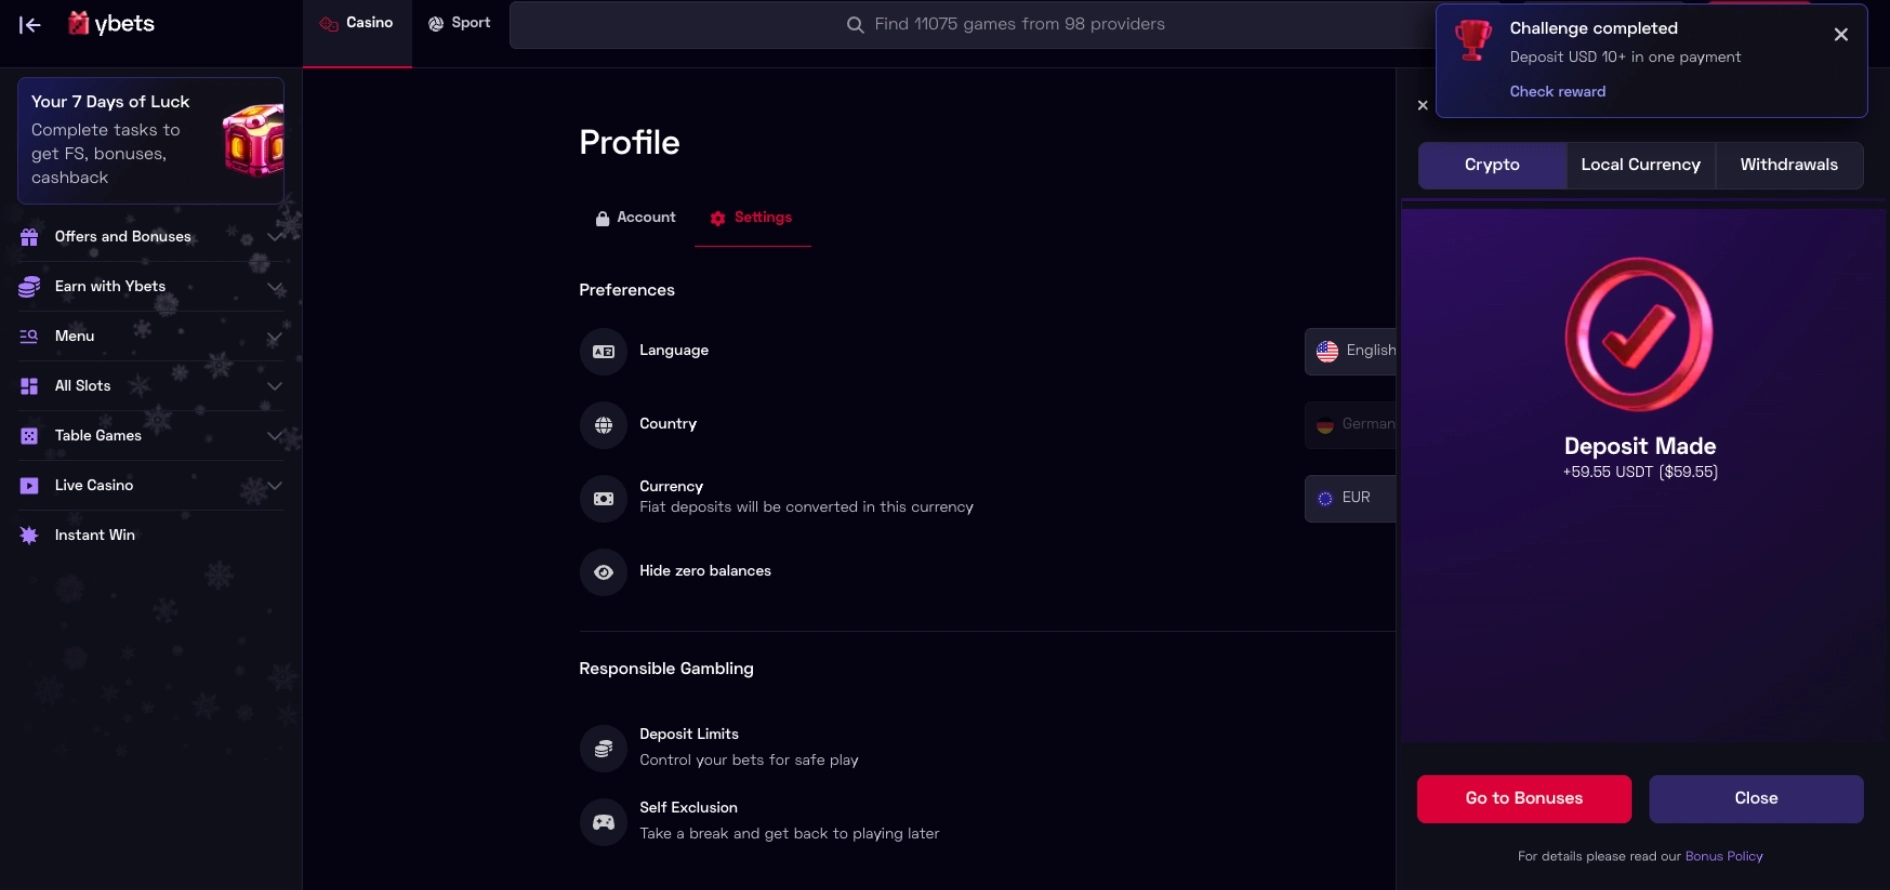Viewport: 1890px width, 890px height.
Task: Switch to the Sport section
Action: 459,22
